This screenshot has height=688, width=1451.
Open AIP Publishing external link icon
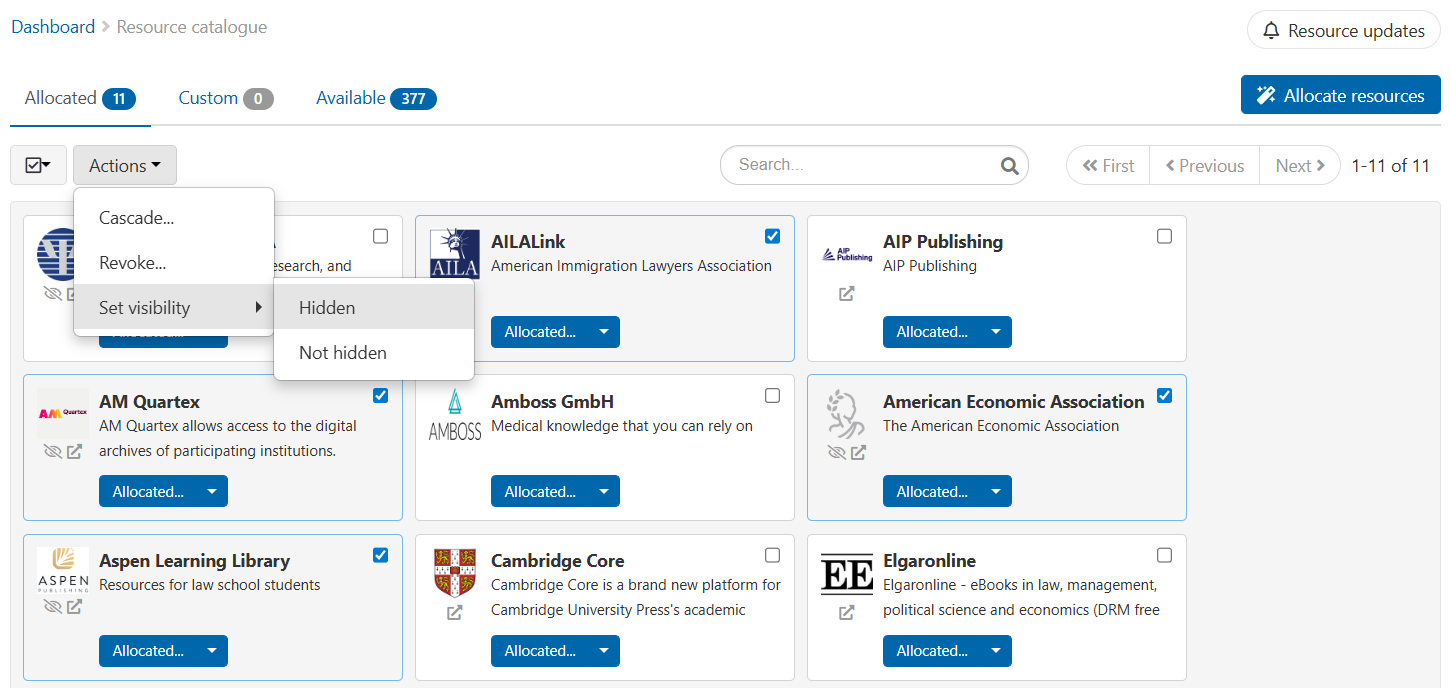(x=847, y=294)
